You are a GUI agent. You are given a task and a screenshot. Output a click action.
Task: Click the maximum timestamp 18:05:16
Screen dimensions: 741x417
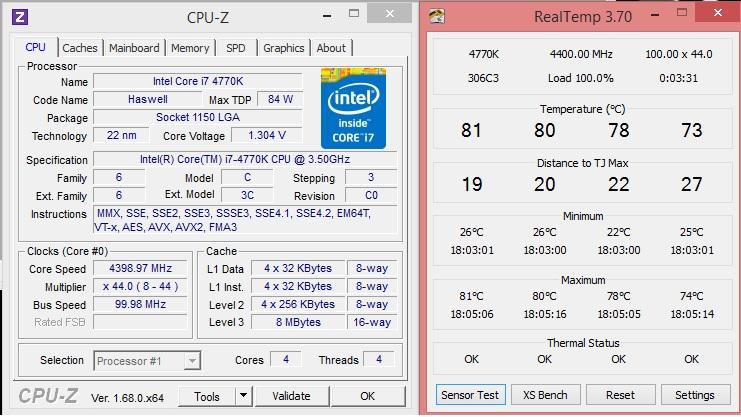tap(544, 314)
